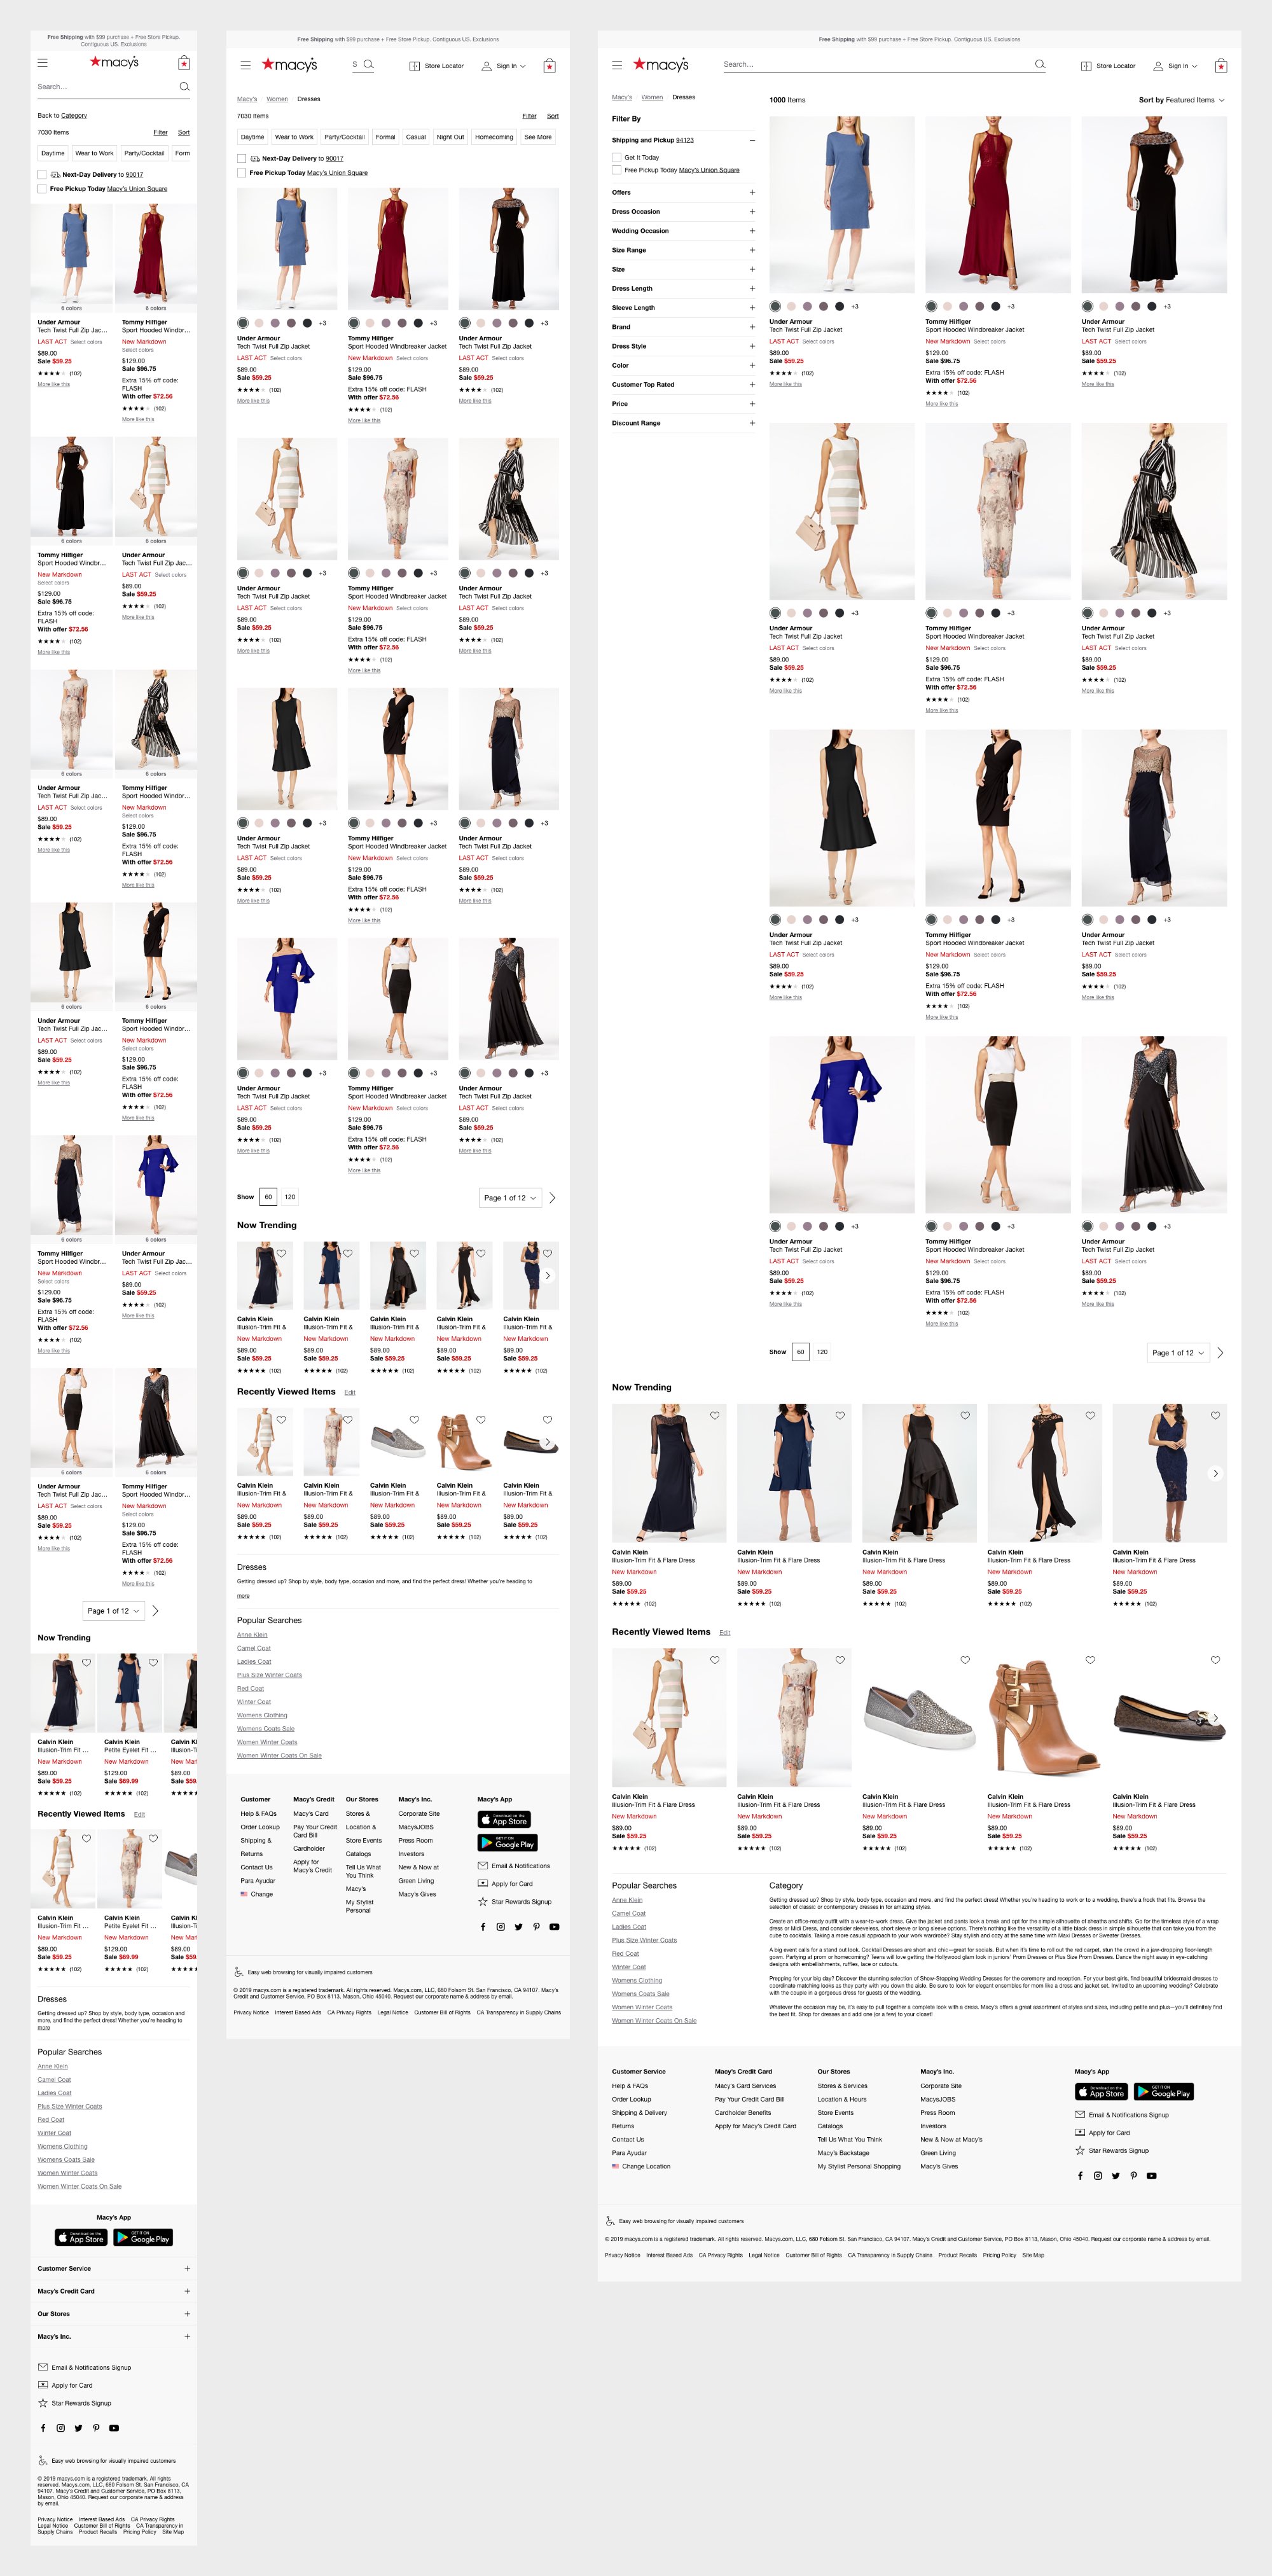Expand the Dress Occasion filter
The width and height of the screenshot is (1272, 2576).
click(683, 212)
